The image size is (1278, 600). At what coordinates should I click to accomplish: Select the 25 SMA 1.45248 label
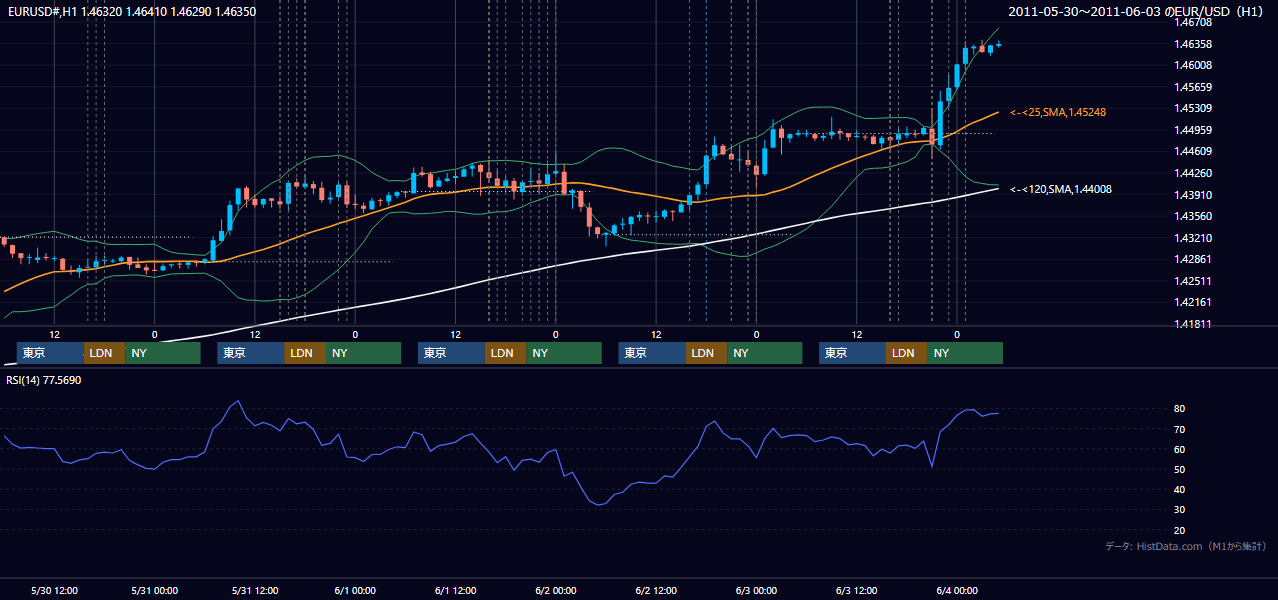[x=1058, y=112]
